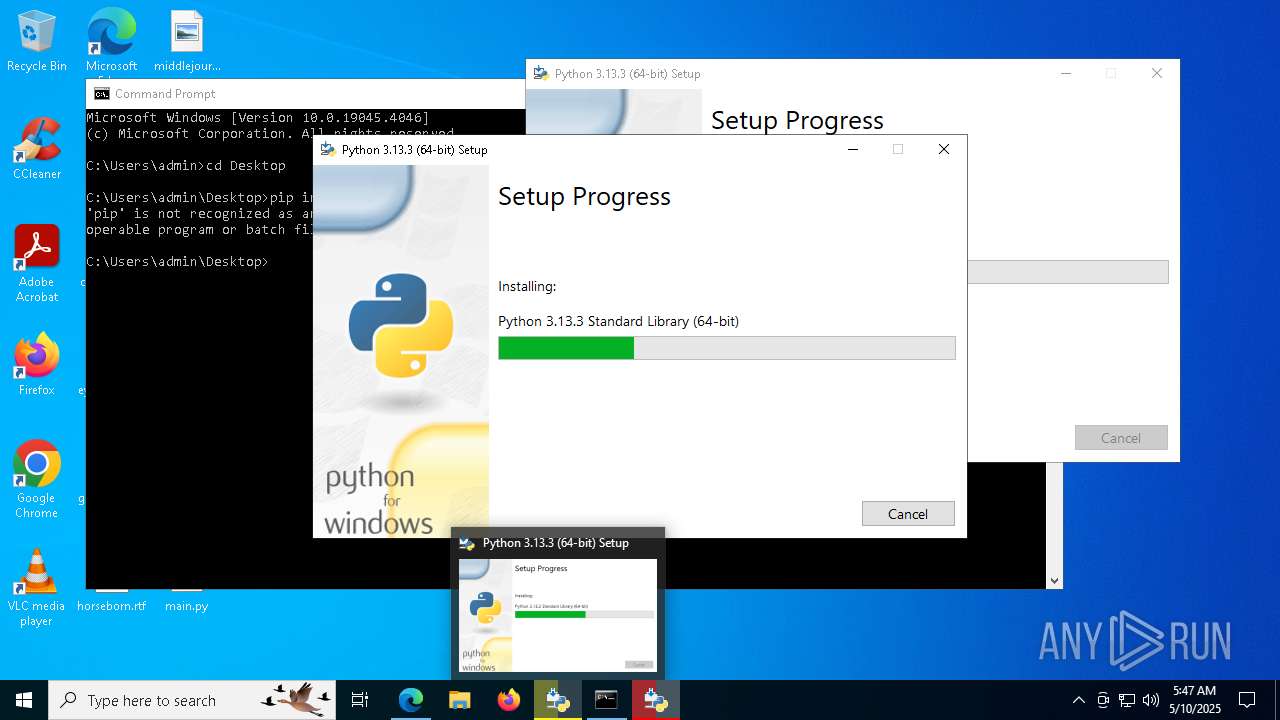The width and height of the screenshot is (1280, 720).
Task: Select first Python installer taskbar icon
Action: coord(558,700)
